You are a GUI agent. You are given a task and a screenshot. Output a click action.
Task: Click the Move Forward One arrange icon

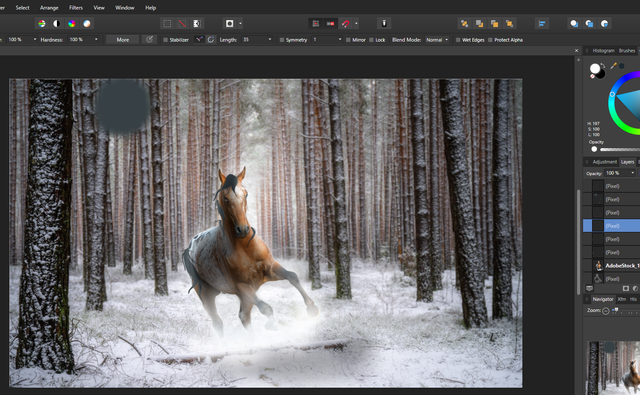pos(494,24)
